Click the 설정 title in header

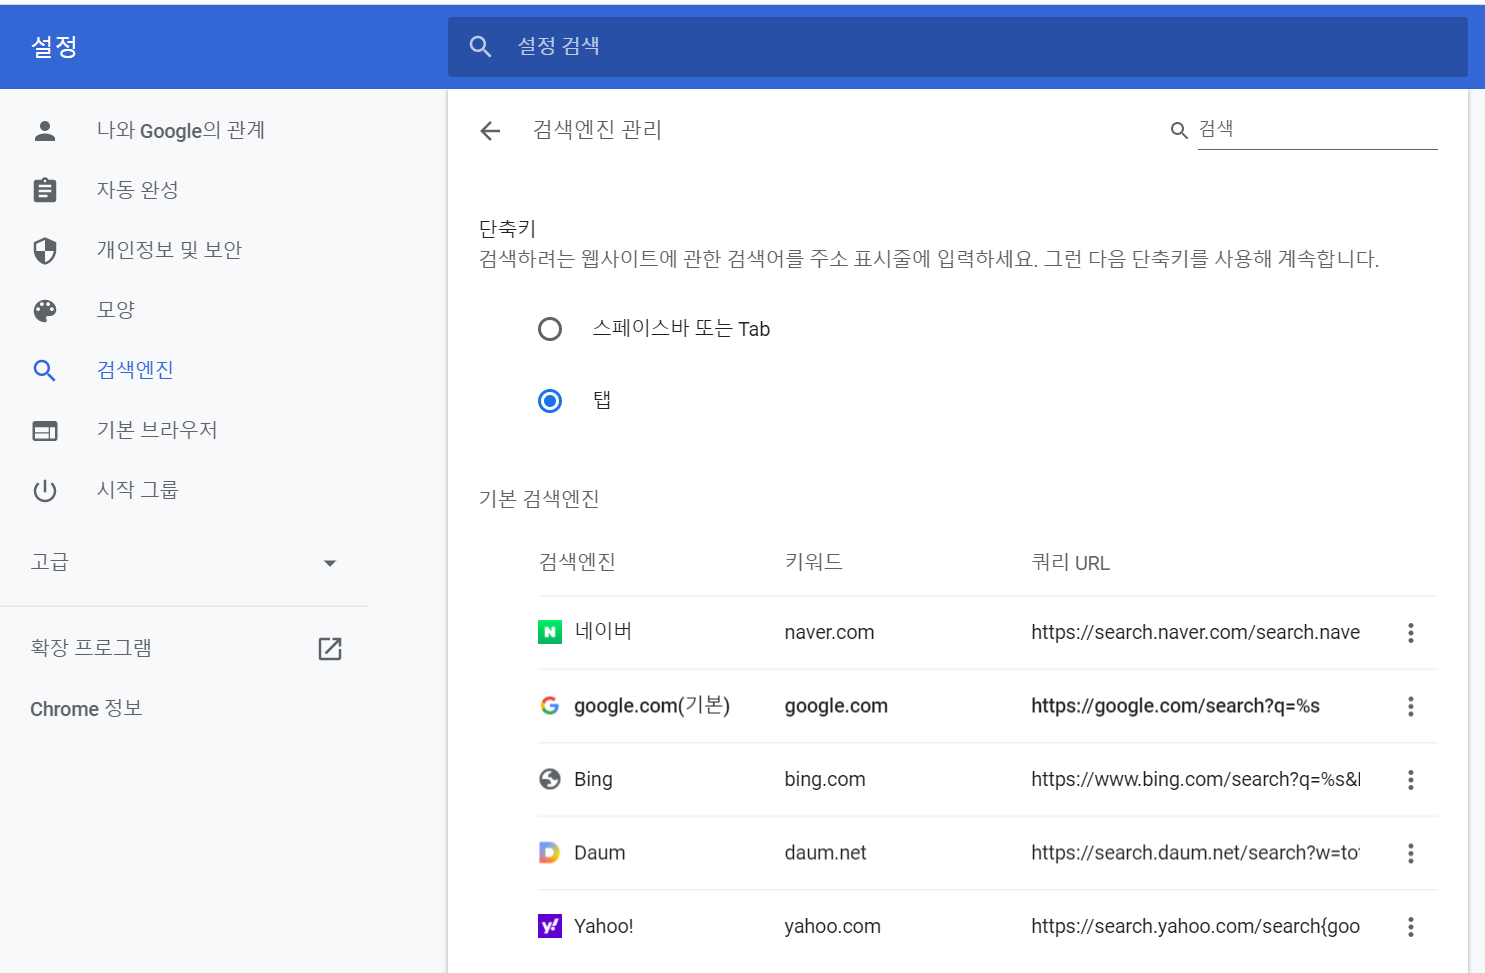click(54, 47)
